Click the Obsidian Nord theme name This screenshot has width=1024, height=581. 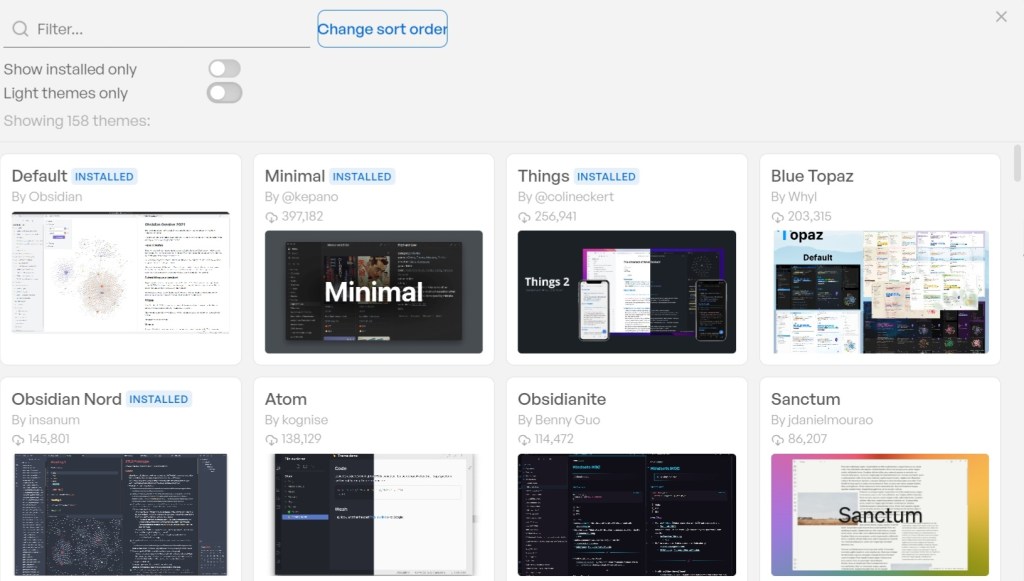coord(66,399)
